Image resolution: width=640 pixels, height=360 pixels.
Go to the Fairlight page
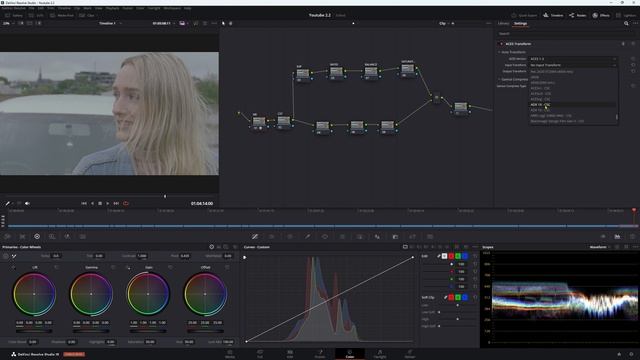click(x=380, y=354)
